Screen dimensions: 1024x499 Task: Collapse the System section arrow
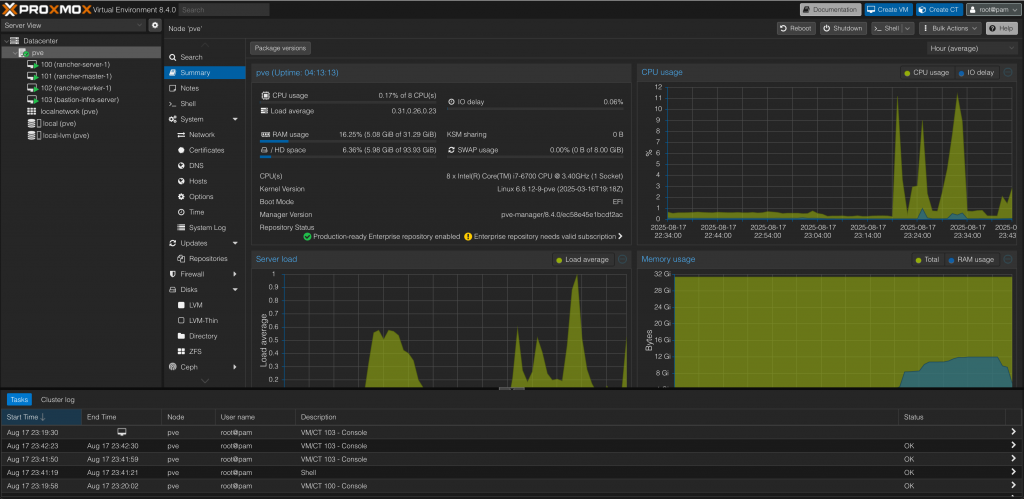235,120
